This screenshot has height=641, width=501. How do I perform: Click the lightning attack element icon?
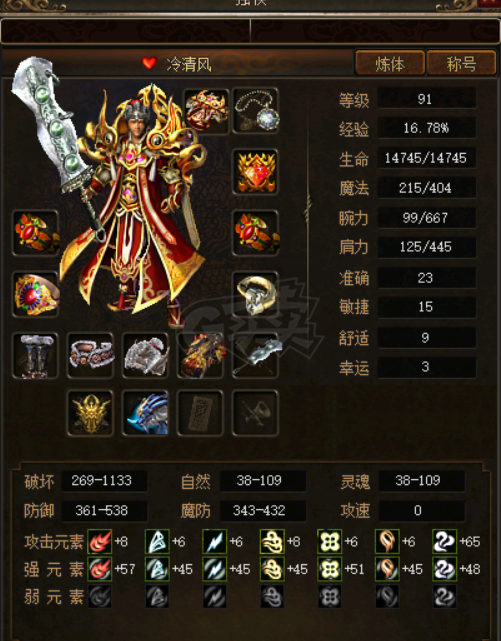pos(215,542)
